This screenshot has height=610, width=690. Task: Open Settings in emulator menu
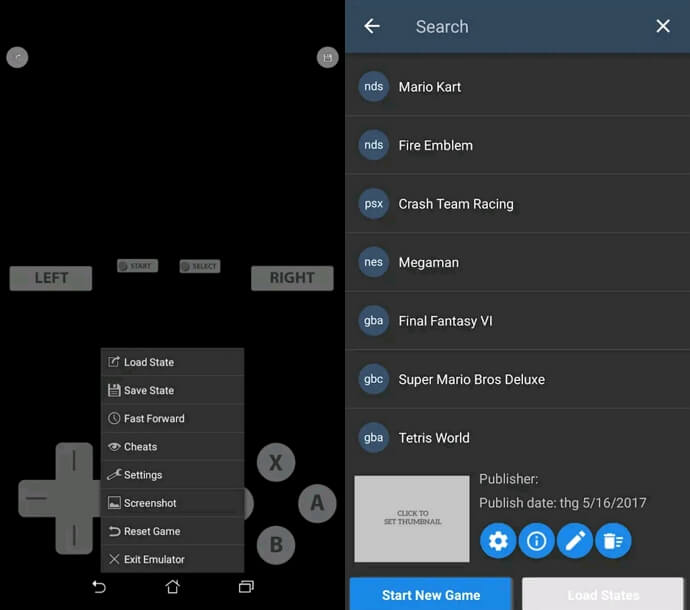pos(172,474)
